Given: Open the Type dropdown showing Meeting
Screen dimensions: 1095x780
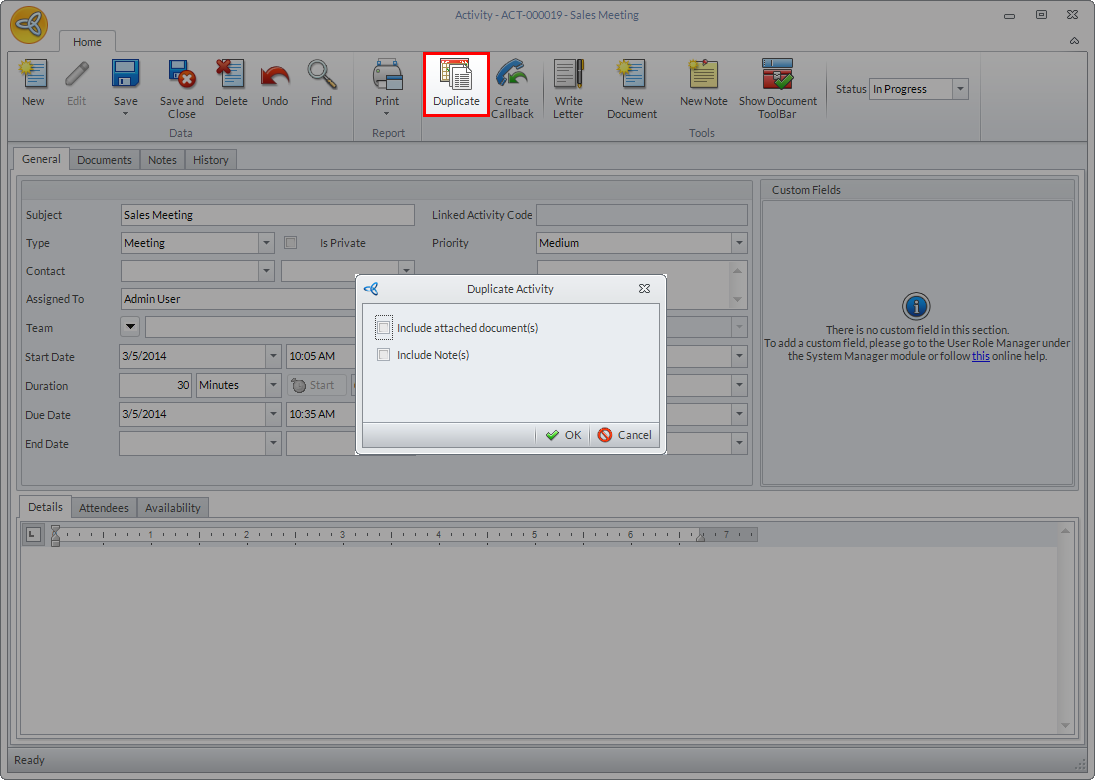Looking at the screenshot, I should point(266,243).
